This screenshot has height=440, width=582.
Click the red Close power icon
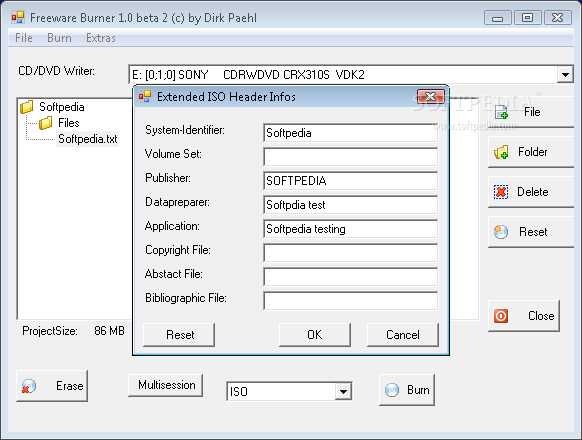[501, 316]
